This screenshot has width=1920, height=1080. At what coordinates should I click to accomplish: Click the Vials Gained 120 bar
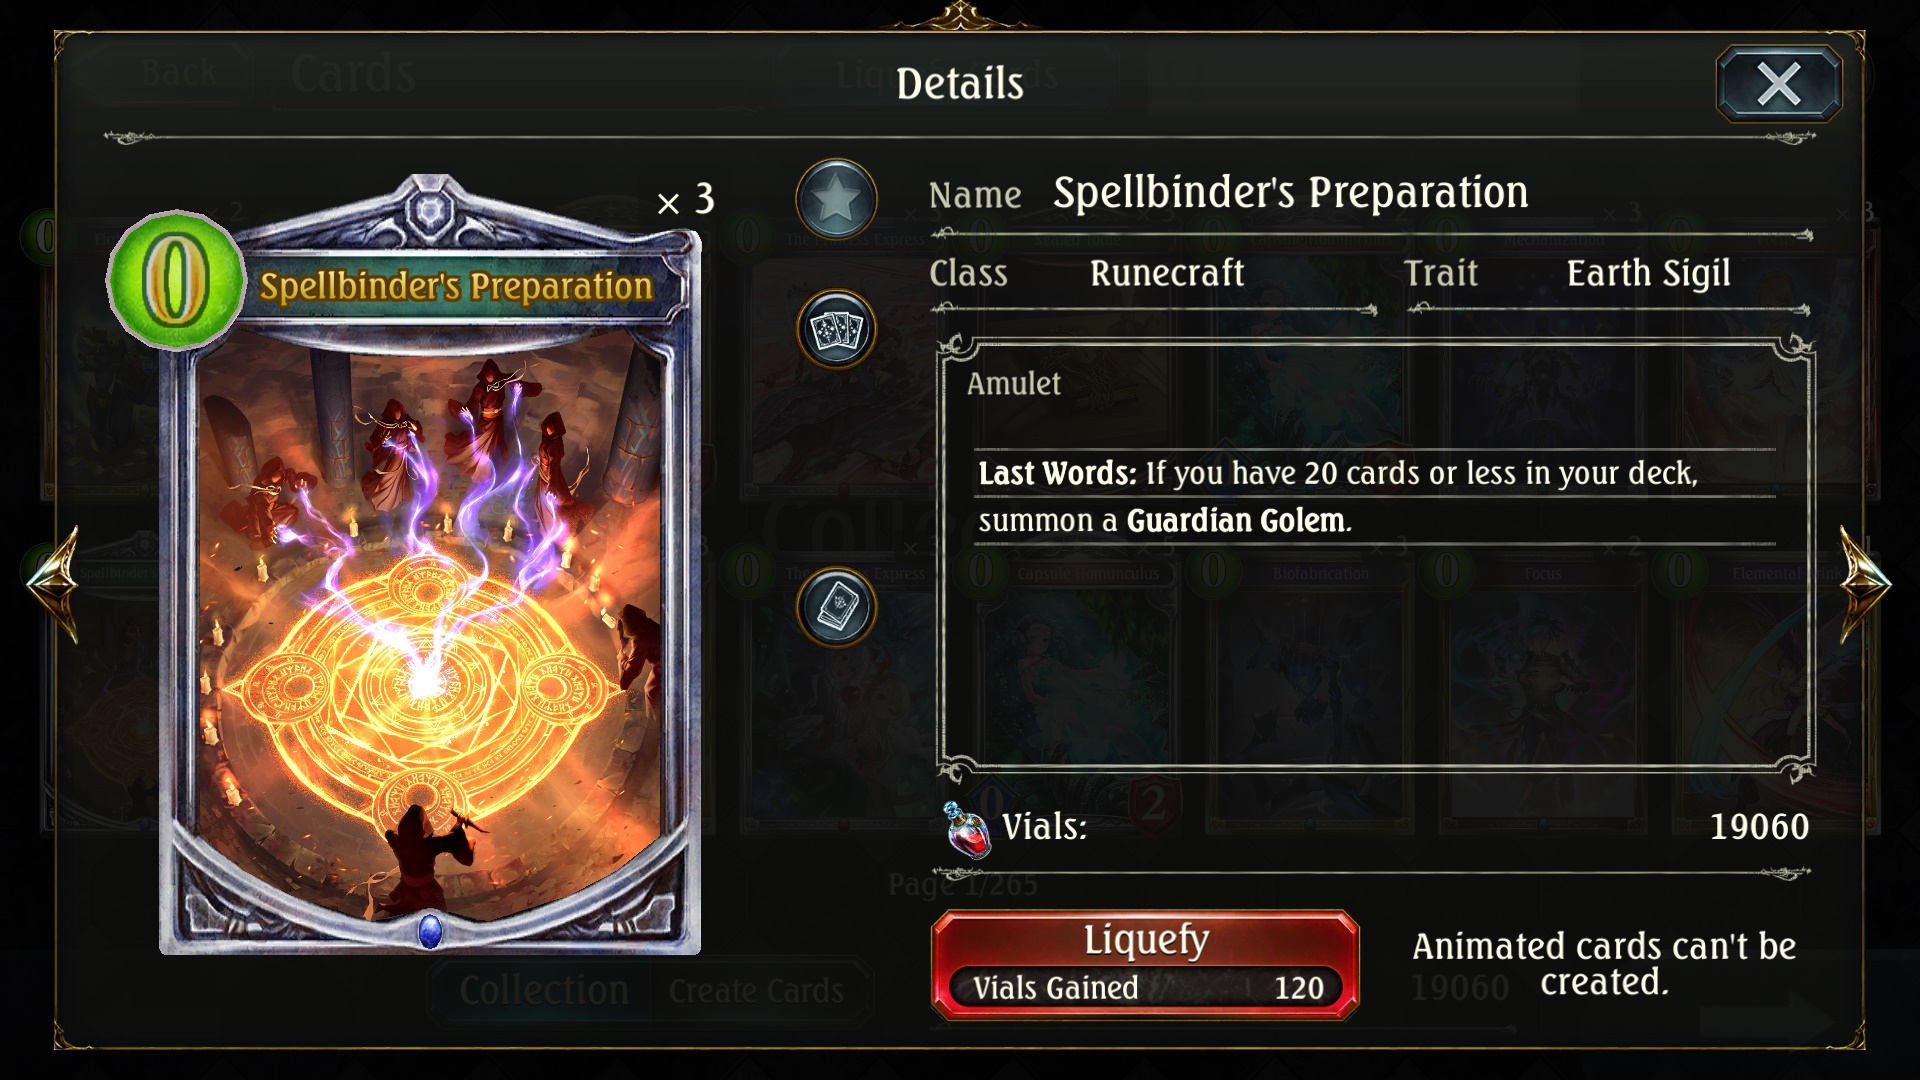coord(1148,988)
